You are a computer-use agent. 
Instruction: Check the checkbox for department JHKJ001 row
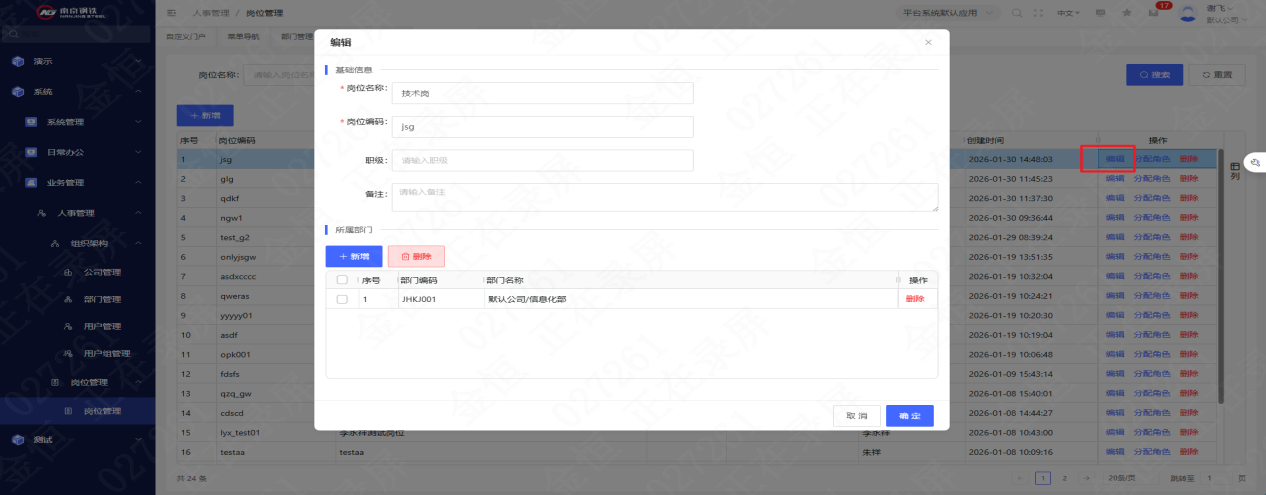pos(342,299)
